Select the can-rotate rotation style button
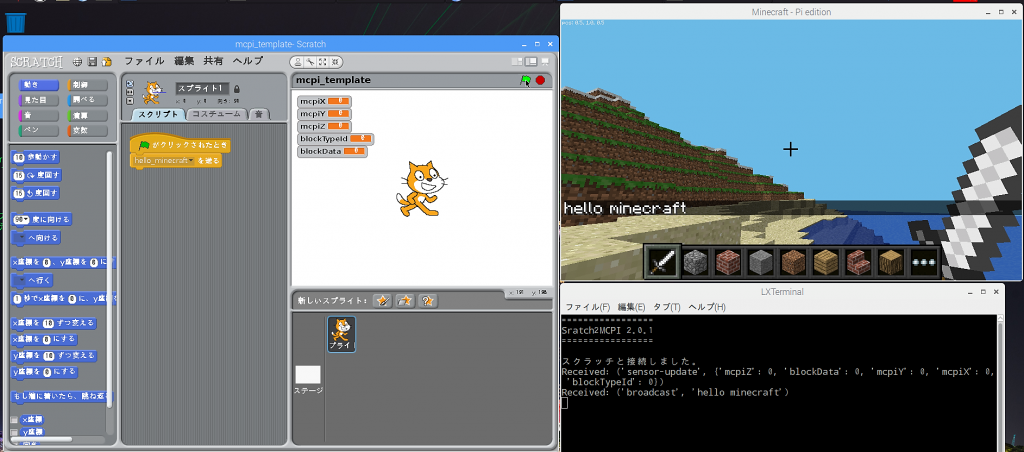This screenshot has height=452, width=1024. pyautogui.click(x=129, y=84)
